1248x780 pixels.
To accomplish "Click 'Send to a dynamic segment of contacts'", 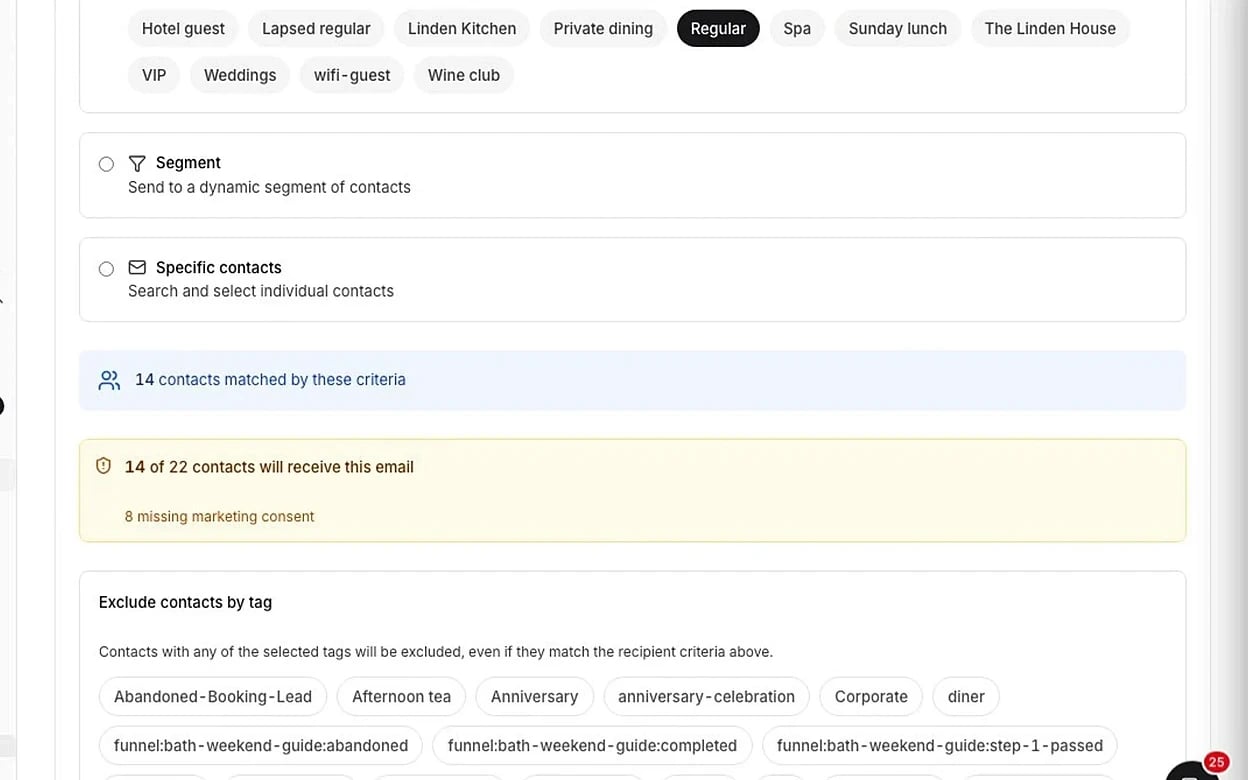I will click(x=269, y=187).
